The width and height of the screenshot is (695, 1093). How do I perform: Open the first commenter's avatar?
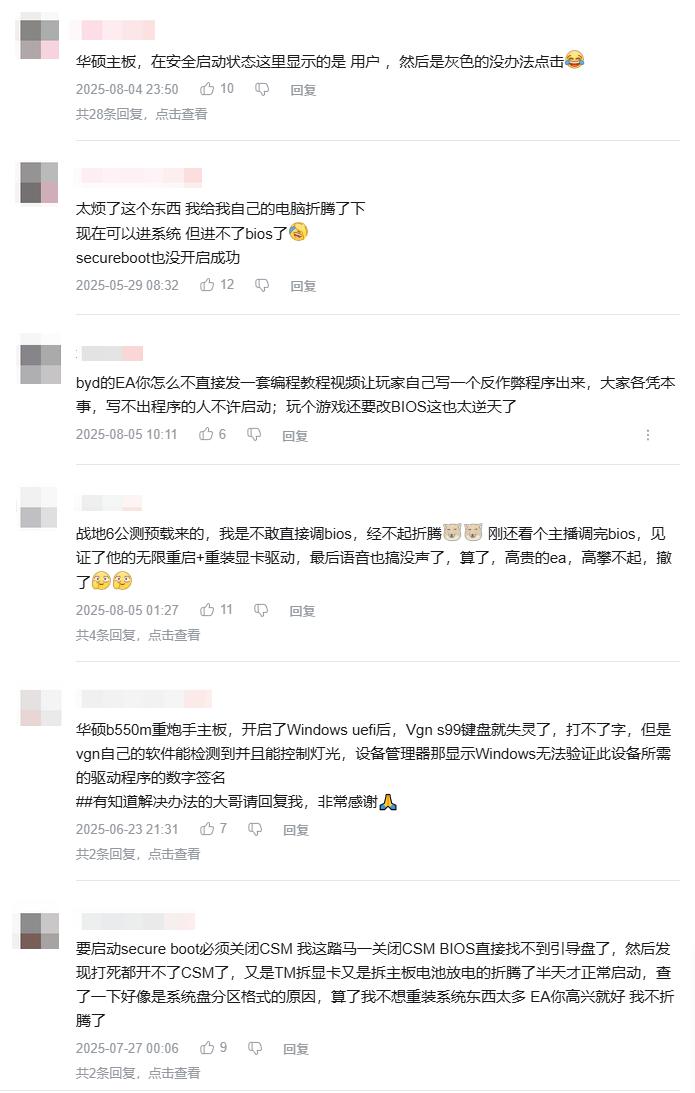[x=39, y=39]
